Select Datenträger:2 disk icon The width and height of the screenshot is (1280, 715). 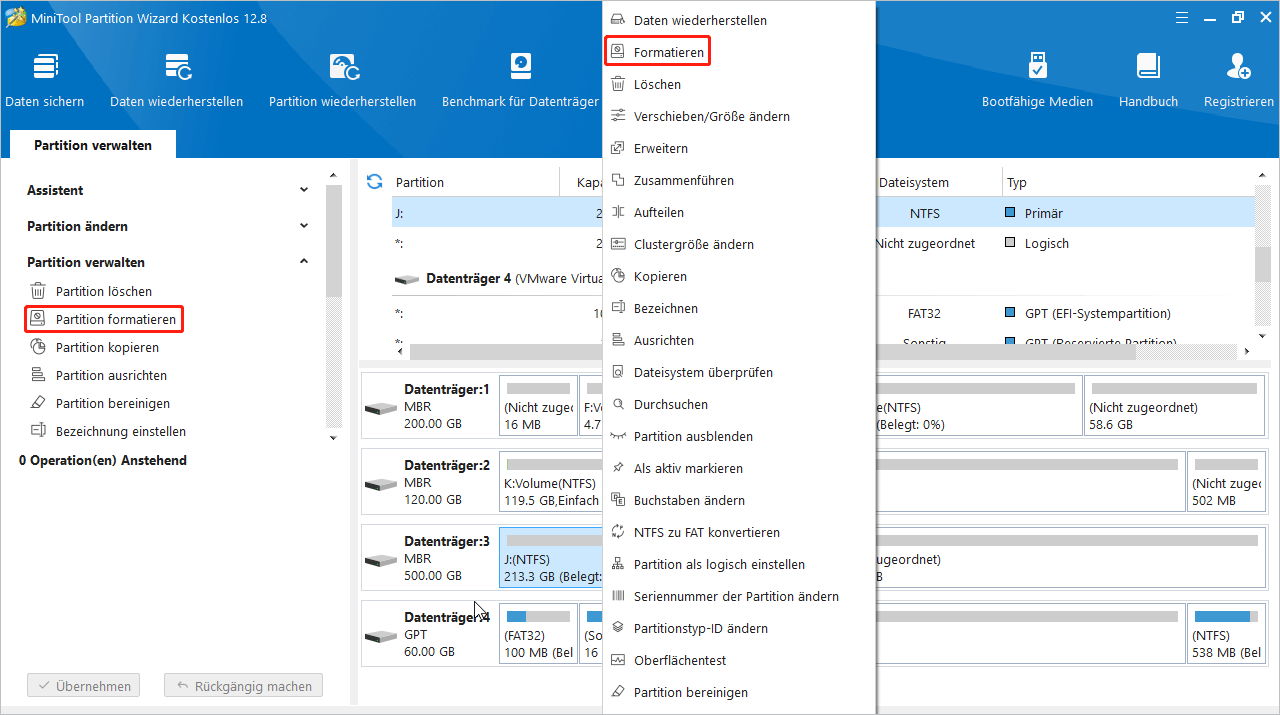pyautogui.click(x=381, y=484)
